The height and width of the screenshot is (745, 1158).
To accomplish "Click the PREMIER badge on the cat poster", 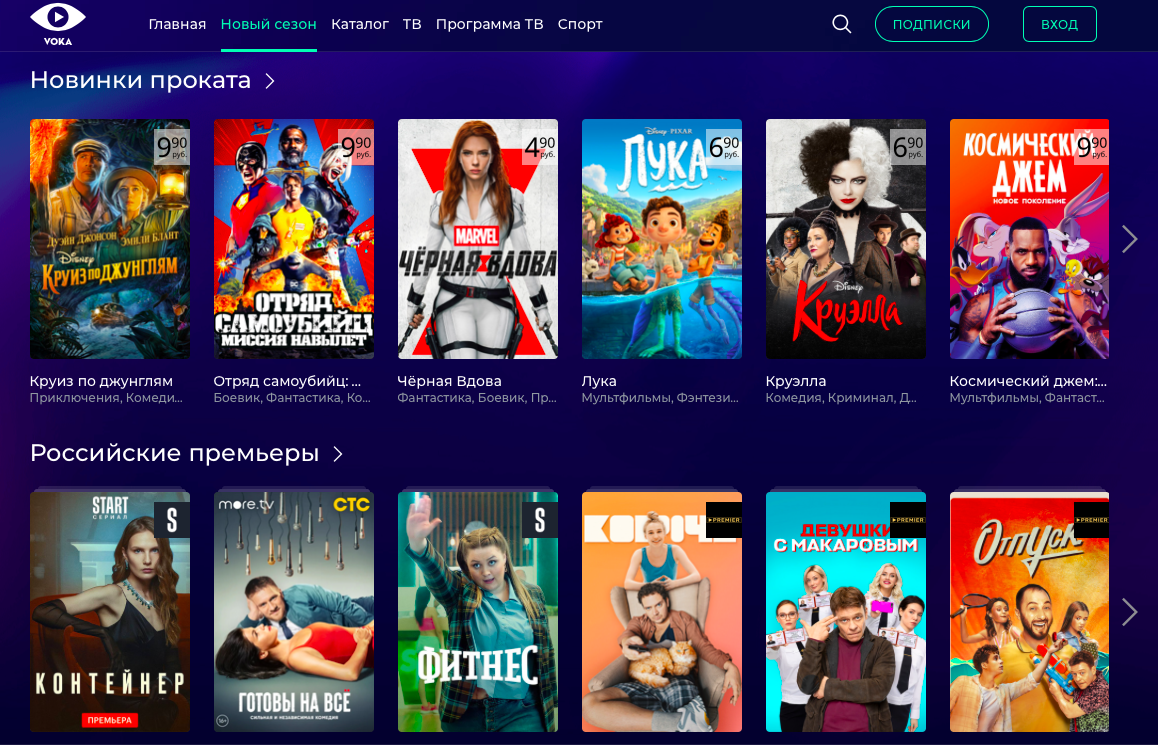I will (x=724, y=520).
